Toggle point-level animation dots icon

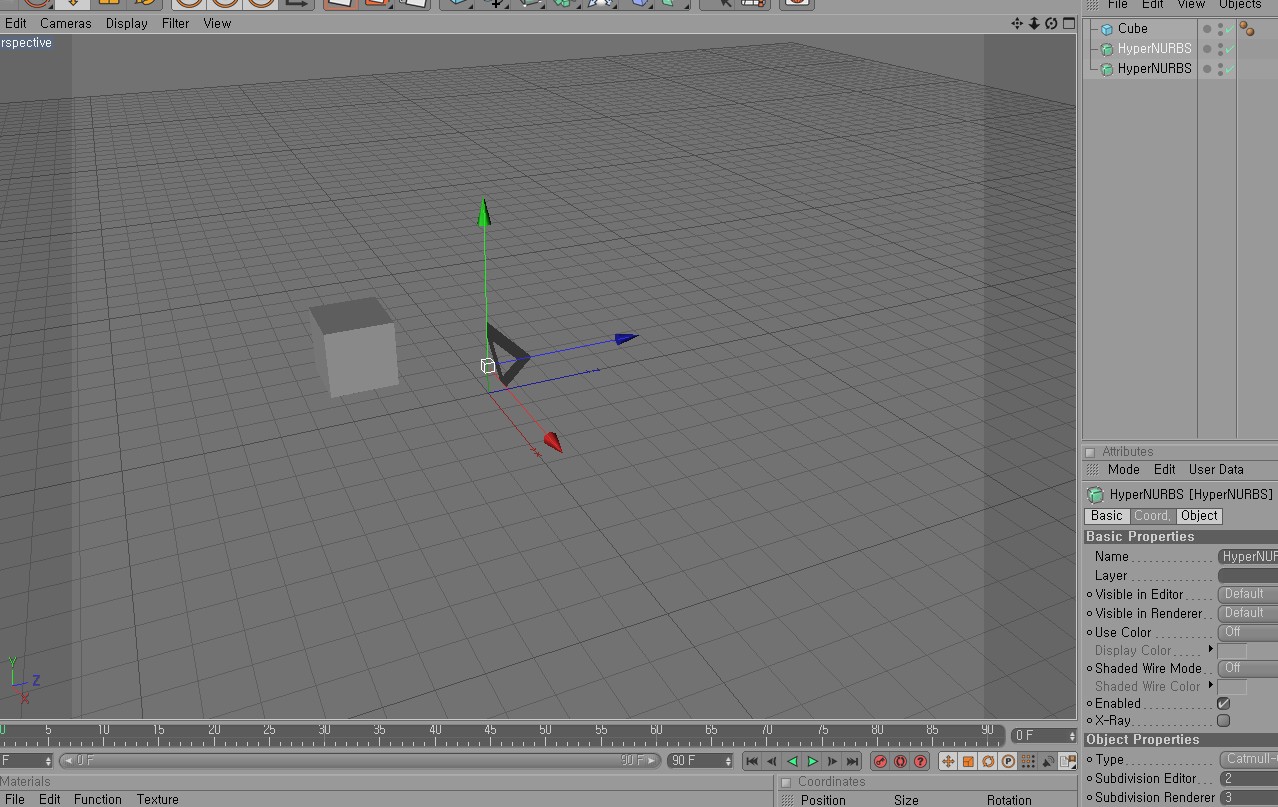click(1028, 761)
